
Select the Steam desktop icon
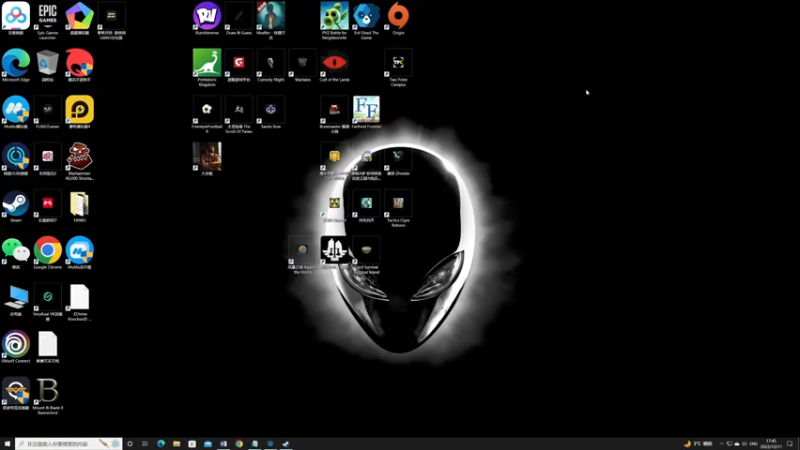(x=16, y=207)
